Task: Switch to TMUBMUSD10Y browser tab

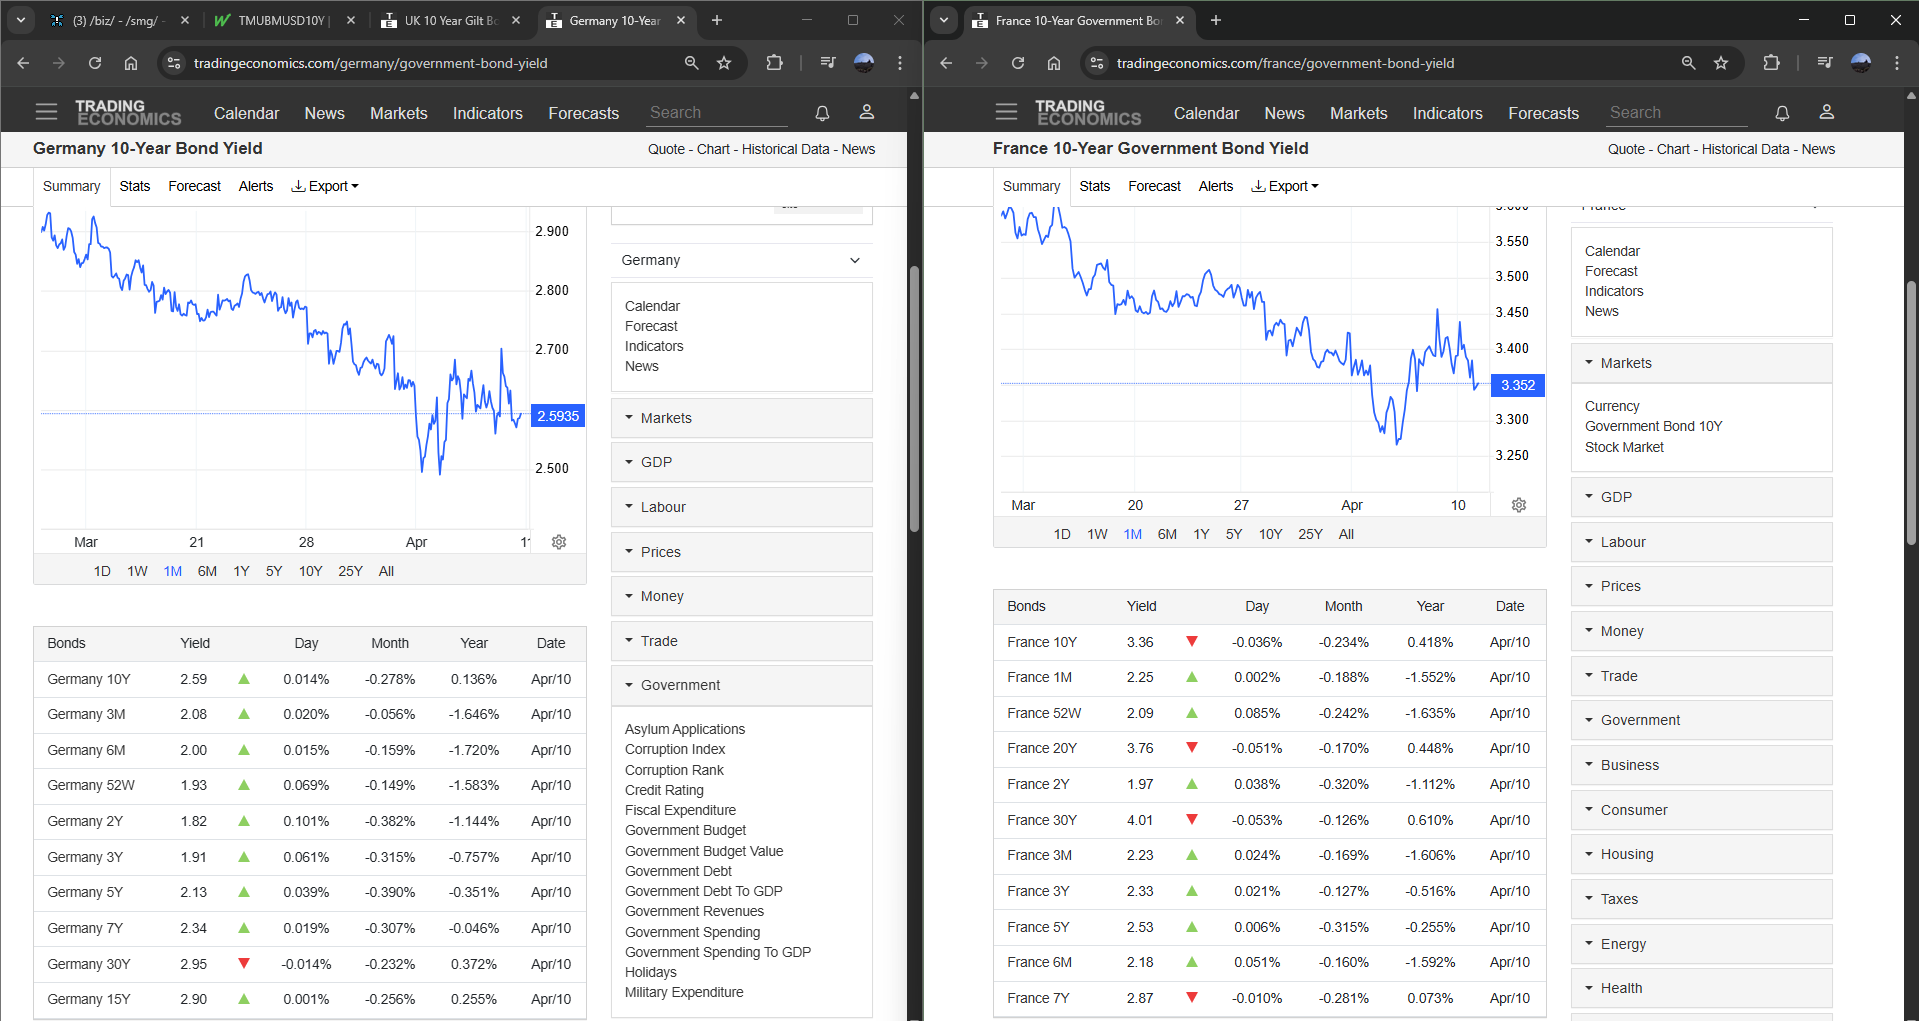Action: point(286,20)
